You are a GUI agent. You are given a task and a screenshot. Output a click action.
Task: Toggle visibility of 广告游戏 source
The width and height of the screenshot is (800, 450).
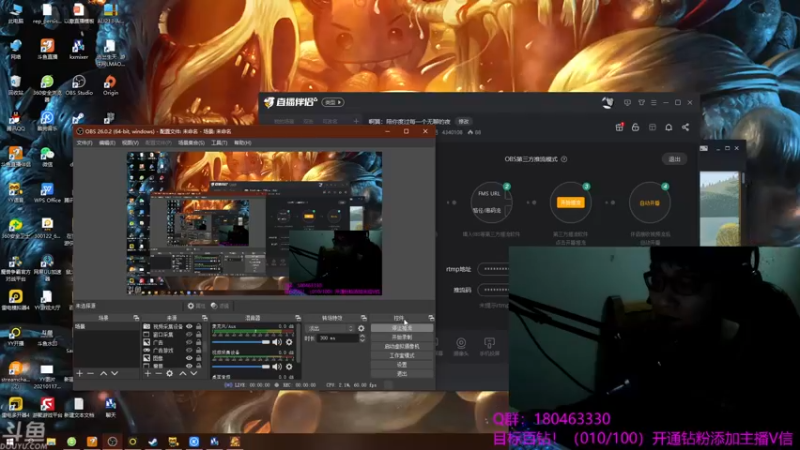click(x=189, y=351)
